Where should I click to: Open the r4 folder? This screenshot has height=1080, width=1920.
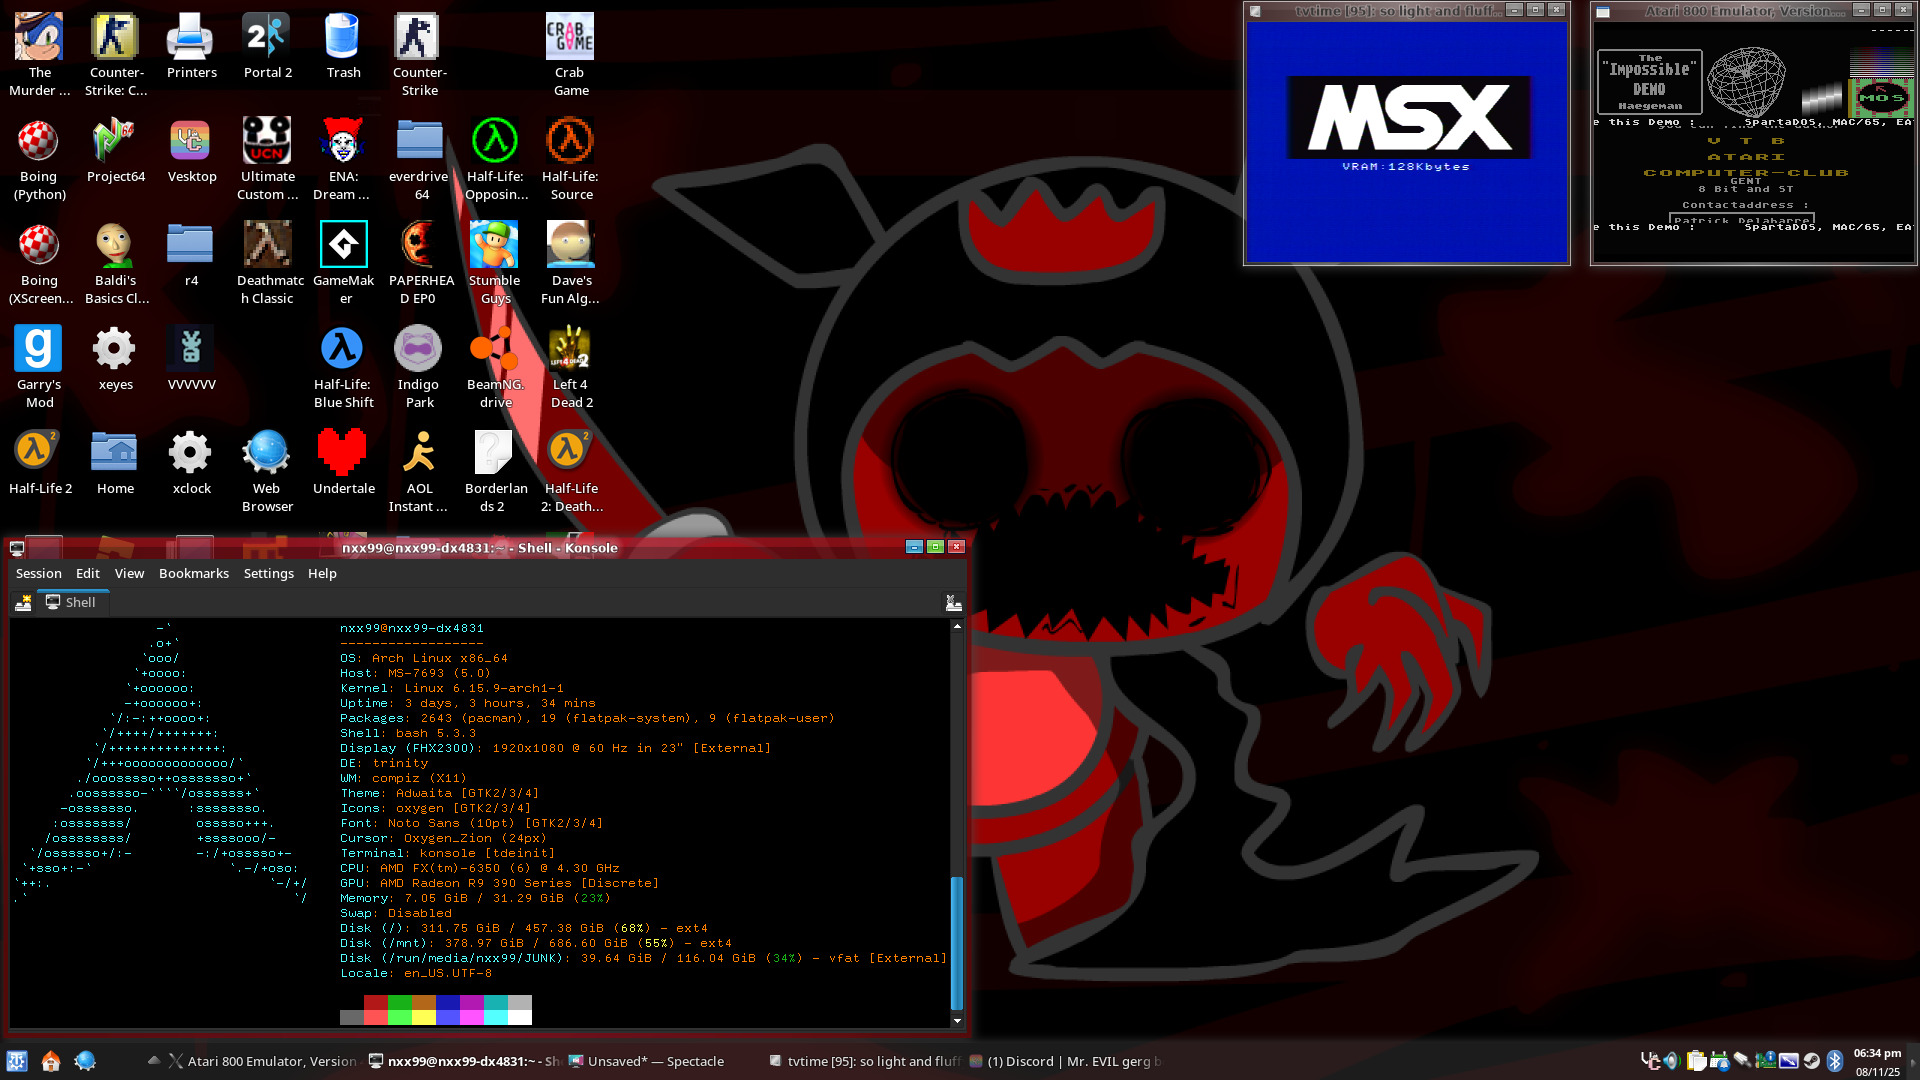[x=191, y=254]
